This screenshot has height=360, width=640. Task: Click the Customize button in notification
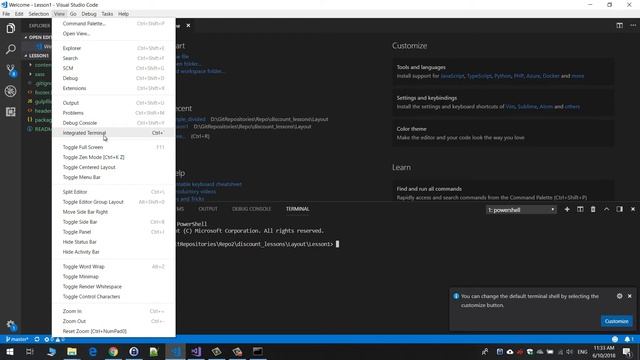coord(616,321)
